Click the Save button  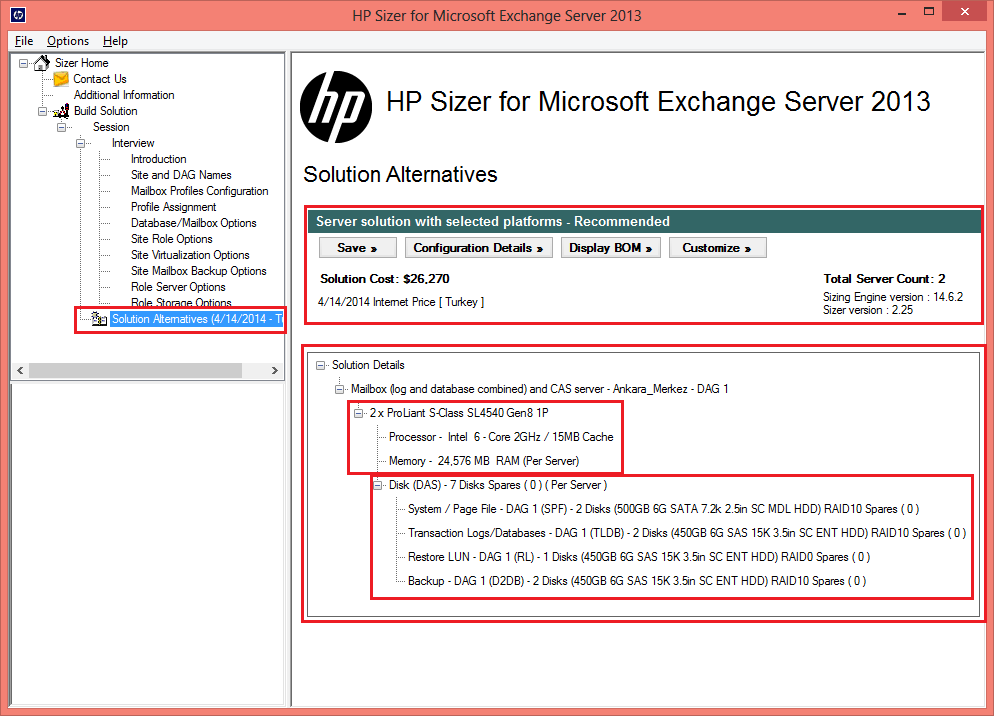[358, 247]
